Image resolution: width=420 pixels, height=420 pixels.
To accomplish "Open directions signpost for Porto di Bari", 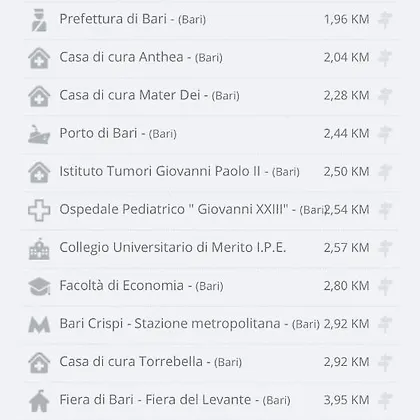I will pyautogui.click(x=385, y=134).
